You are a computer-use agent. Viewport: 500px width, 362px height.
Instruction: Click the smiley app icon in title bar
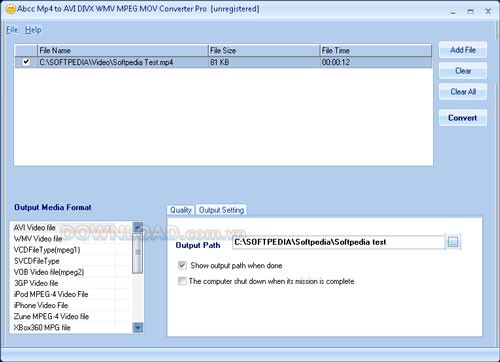tap(11, 9)
